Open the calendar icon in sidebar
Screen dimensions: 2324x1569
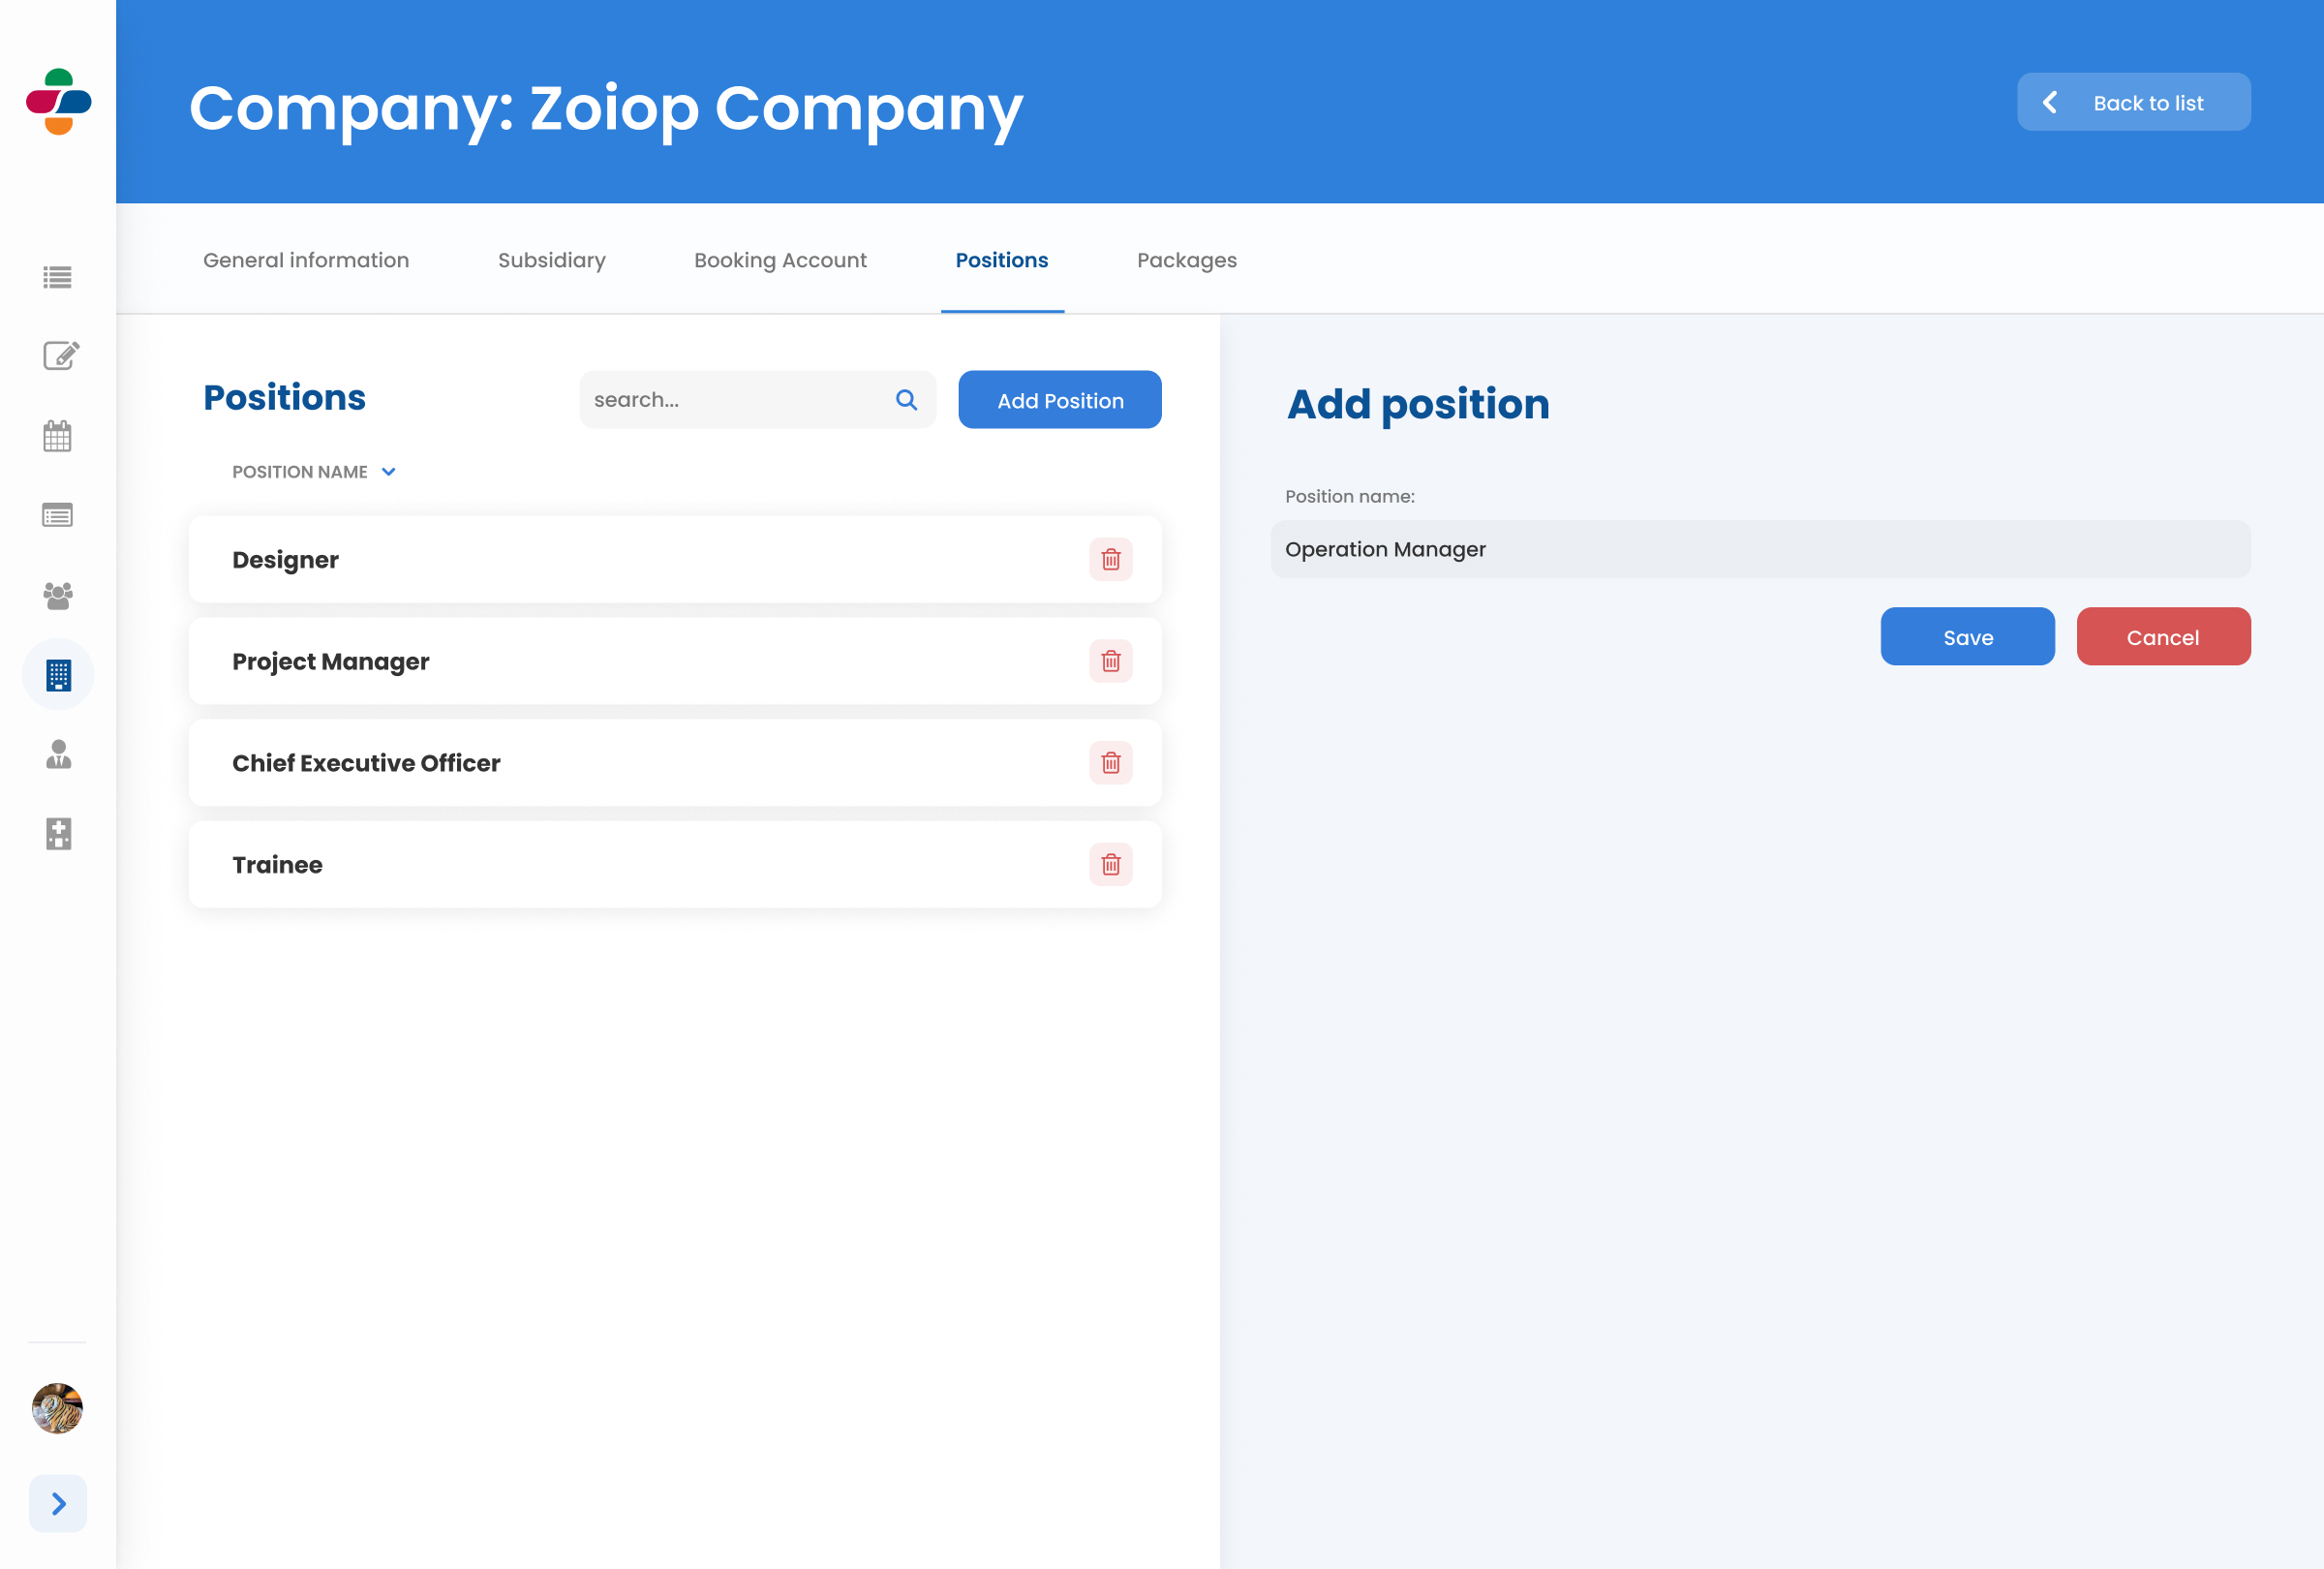pos(58,436)
